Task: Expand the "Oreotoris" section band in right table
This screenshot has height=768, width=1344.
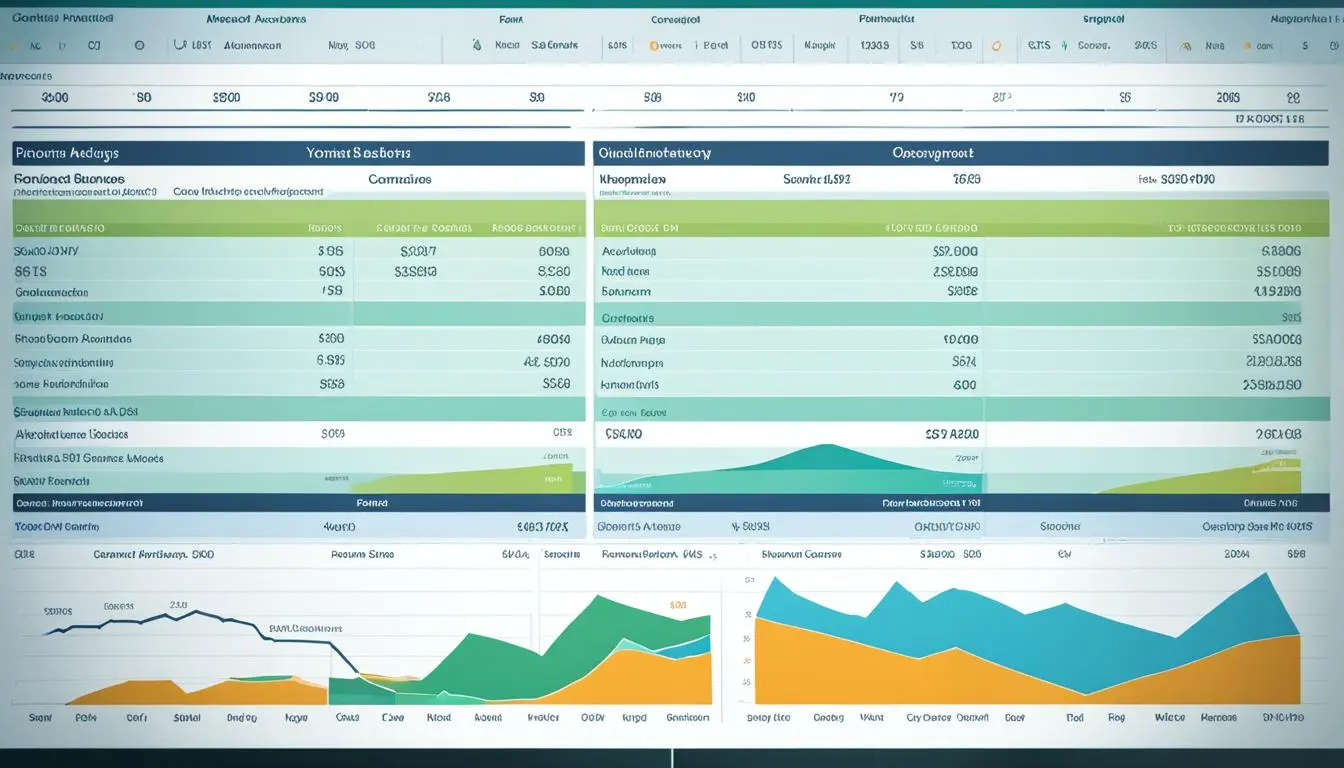Action: pos(628,317)
